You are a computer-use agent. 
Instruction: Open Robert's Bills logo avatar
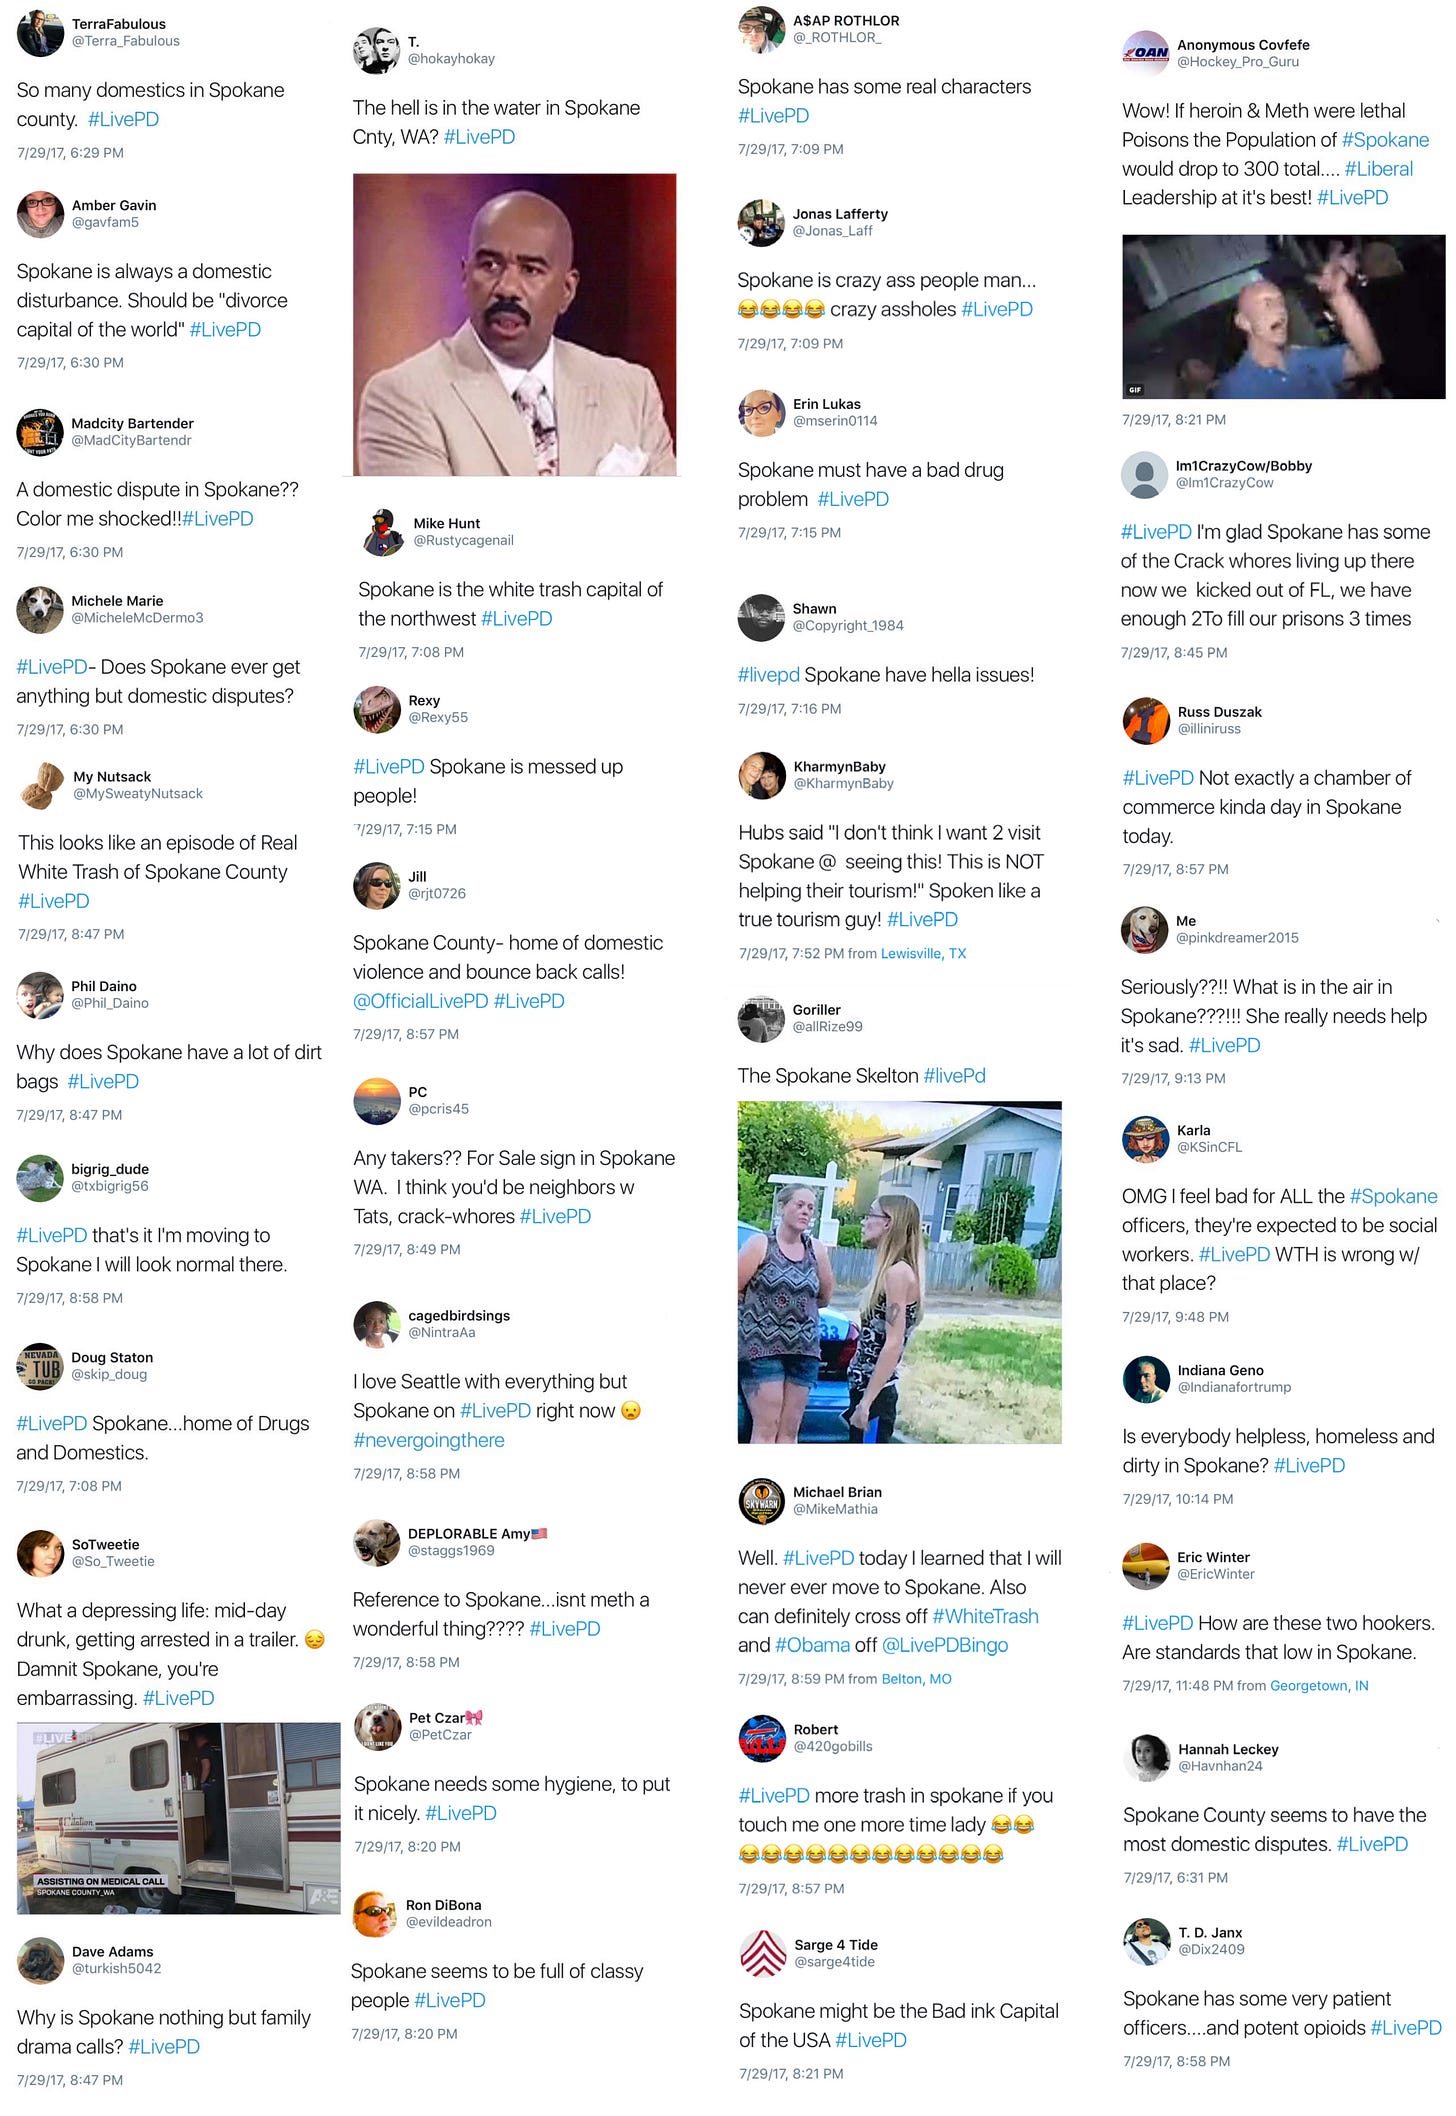click(x=762, y=1738)
